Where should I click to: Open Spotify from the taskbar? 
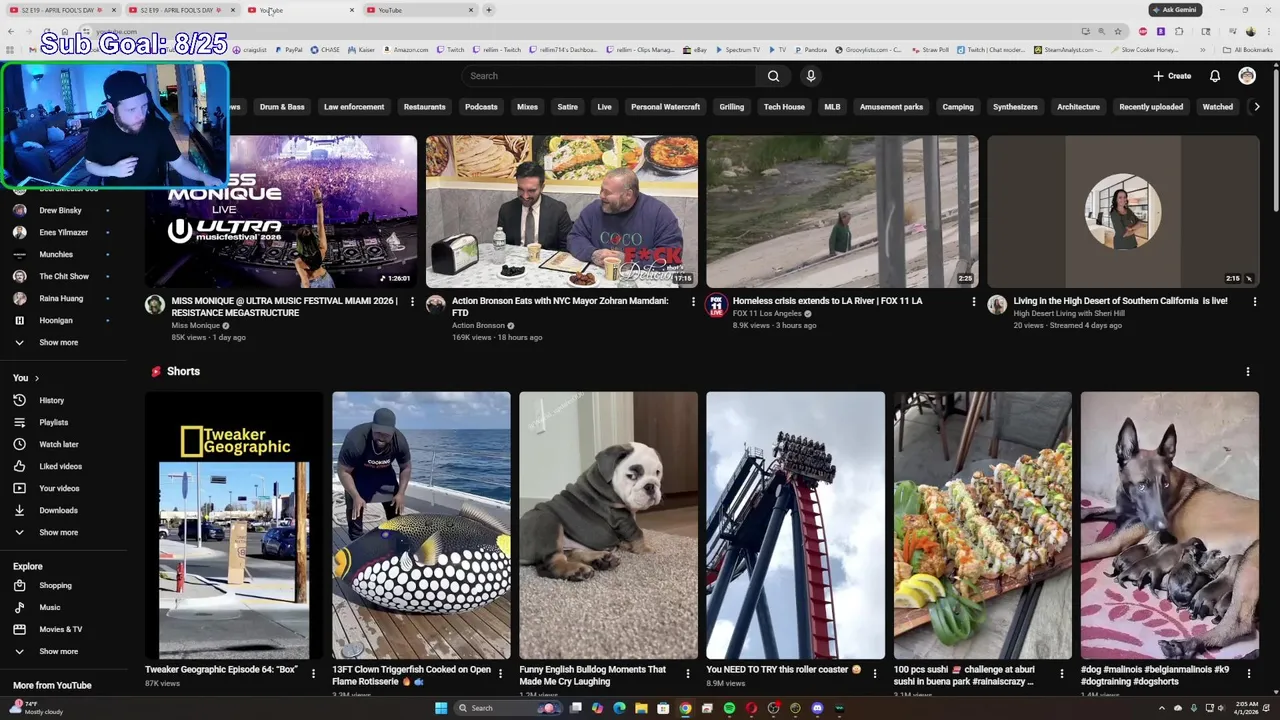coord(729,708)
